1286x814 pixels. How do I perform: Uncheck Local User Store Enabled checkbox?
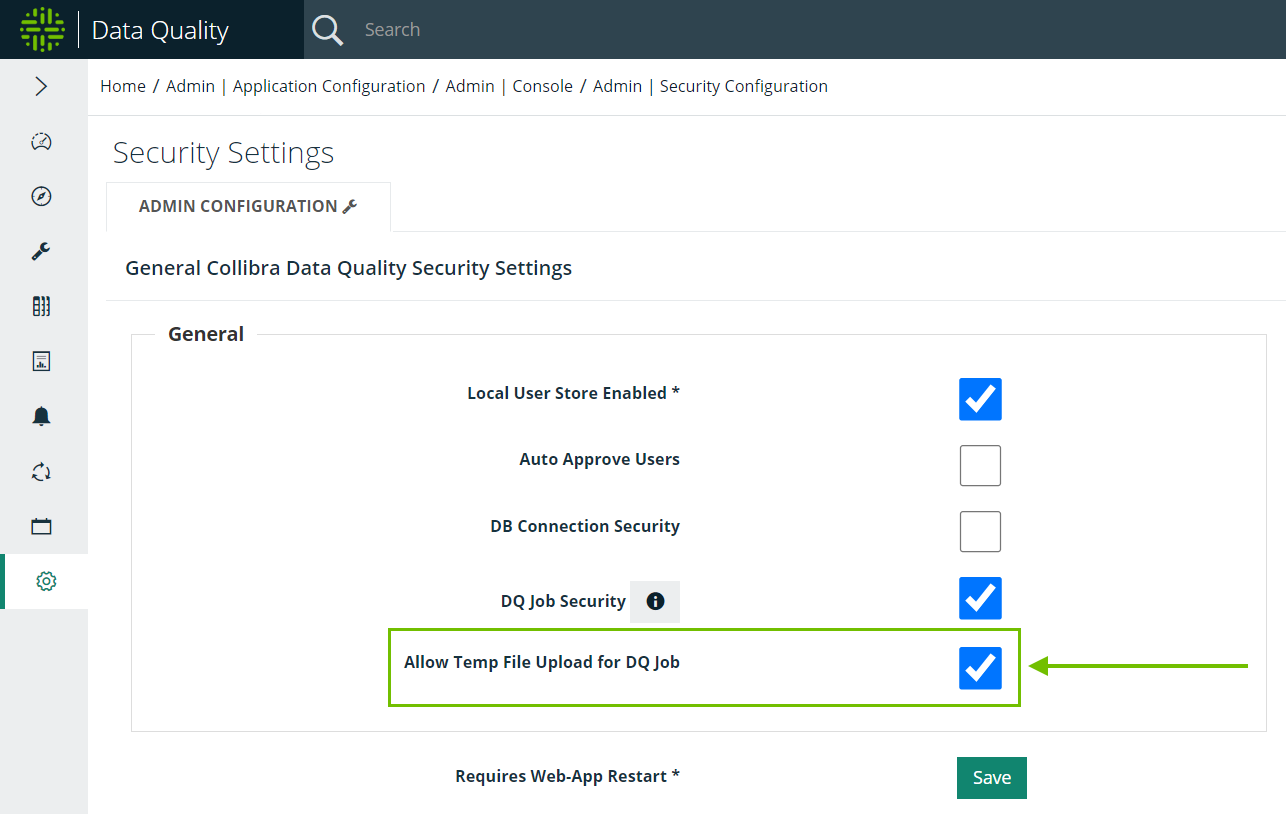coord(980,399)
